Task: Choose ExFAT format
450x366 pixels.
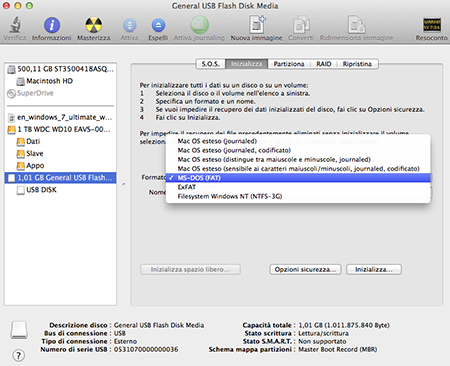Action: coord(298,187)
